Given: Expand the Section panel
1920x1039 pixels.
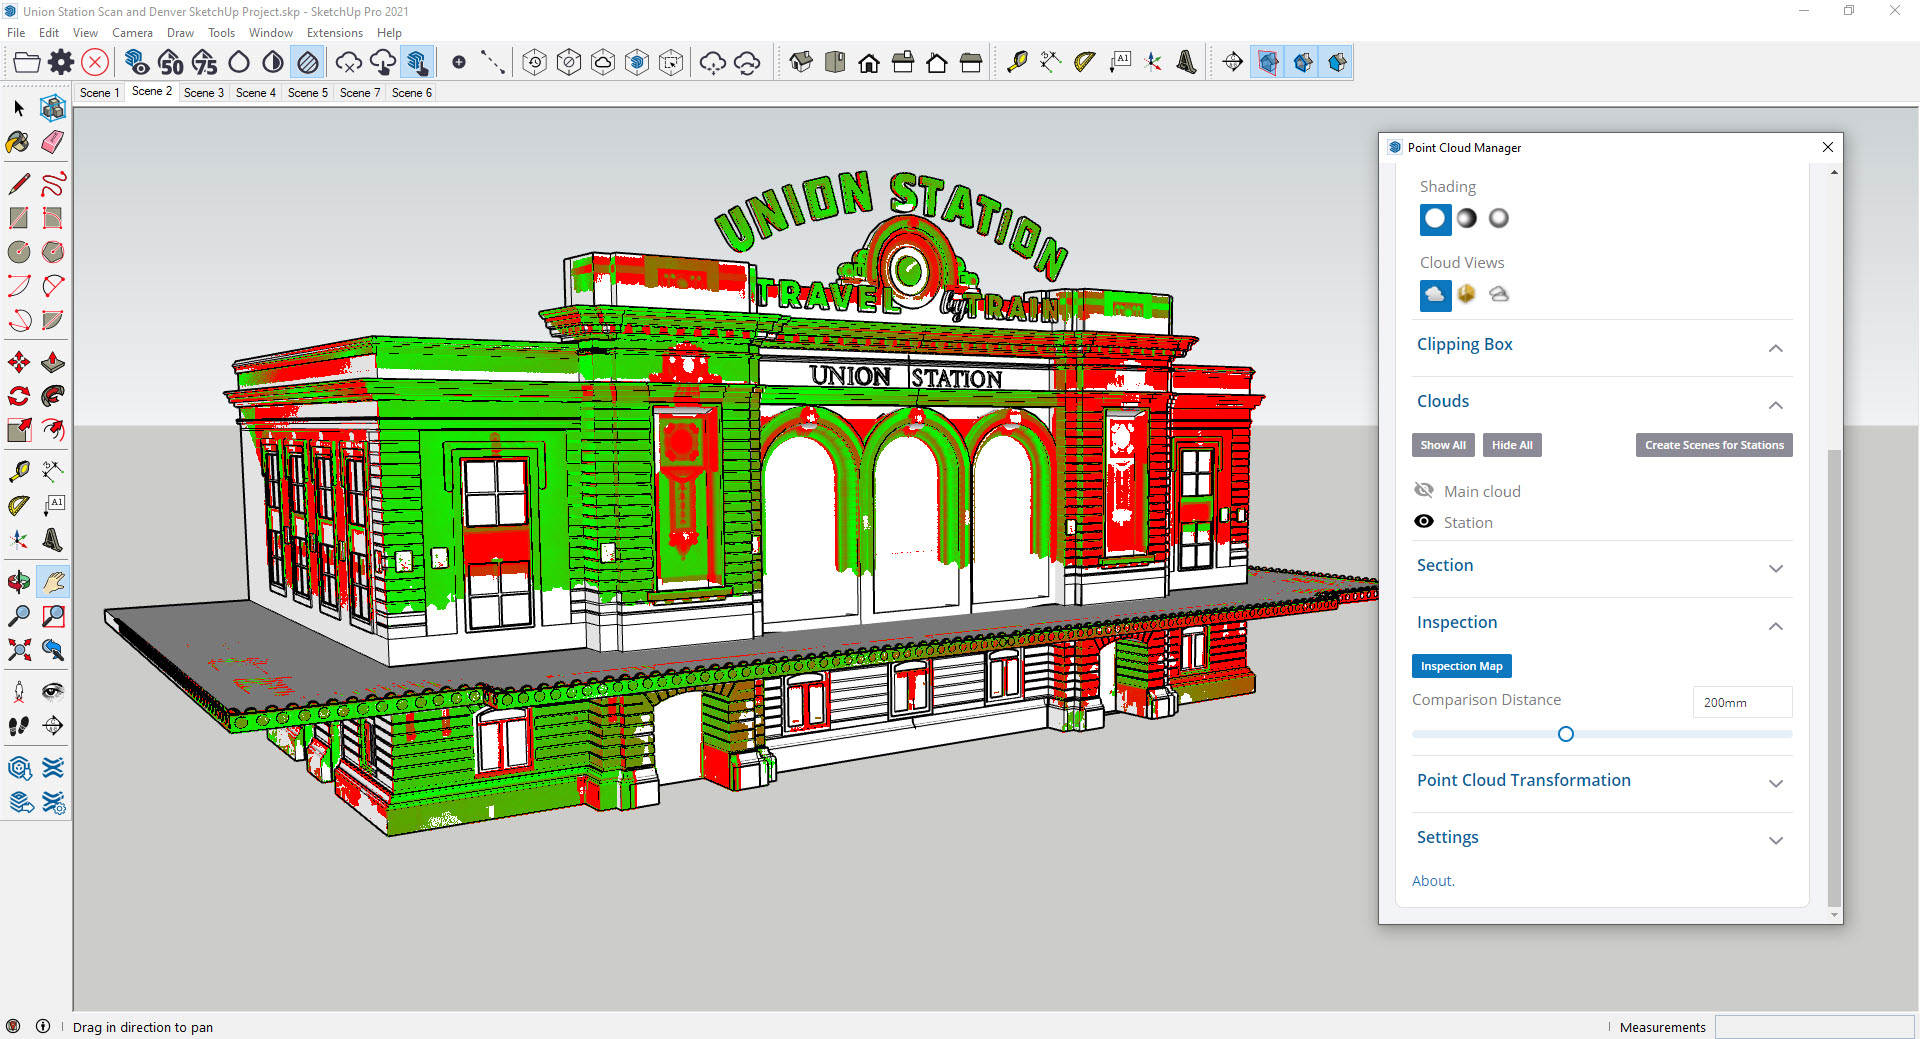Looking at the screenshot, I should point(1776,569).
